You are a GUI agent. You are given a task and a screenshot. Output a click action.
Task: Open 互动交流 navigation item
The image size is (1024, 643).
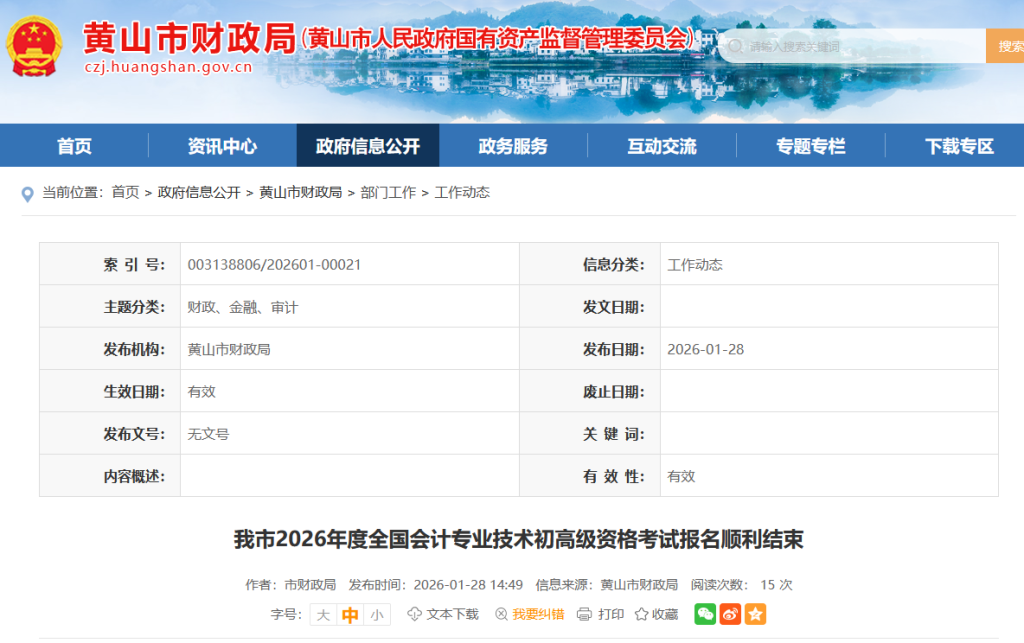(x=662, y=146)
